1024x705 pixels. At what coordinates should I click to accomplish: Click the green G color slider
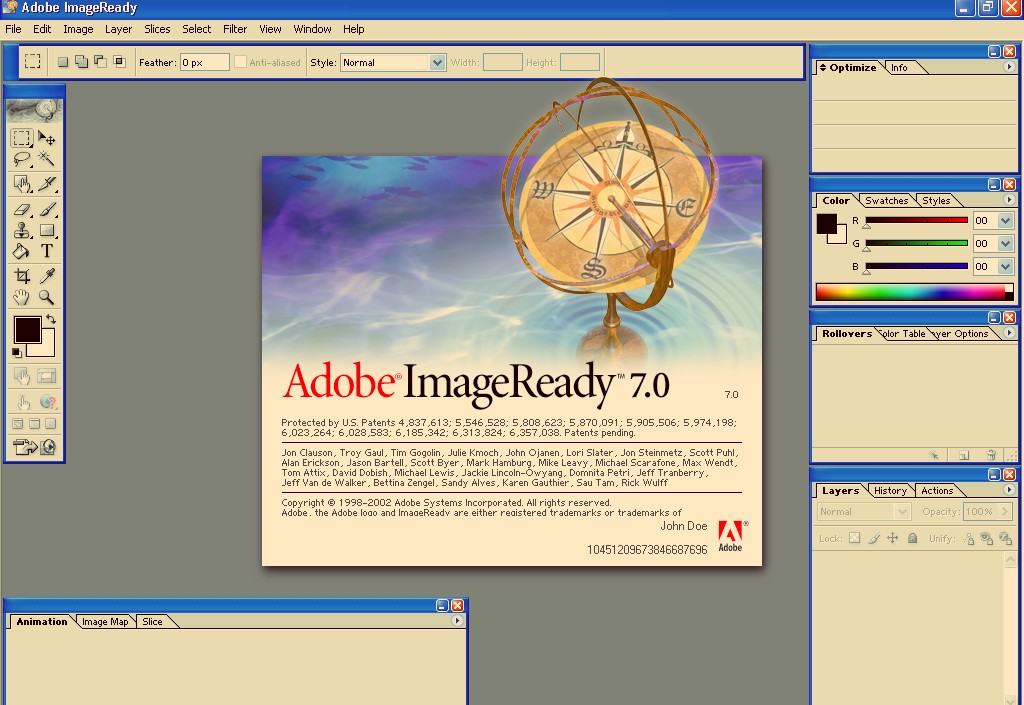click(x=916, y=243)
